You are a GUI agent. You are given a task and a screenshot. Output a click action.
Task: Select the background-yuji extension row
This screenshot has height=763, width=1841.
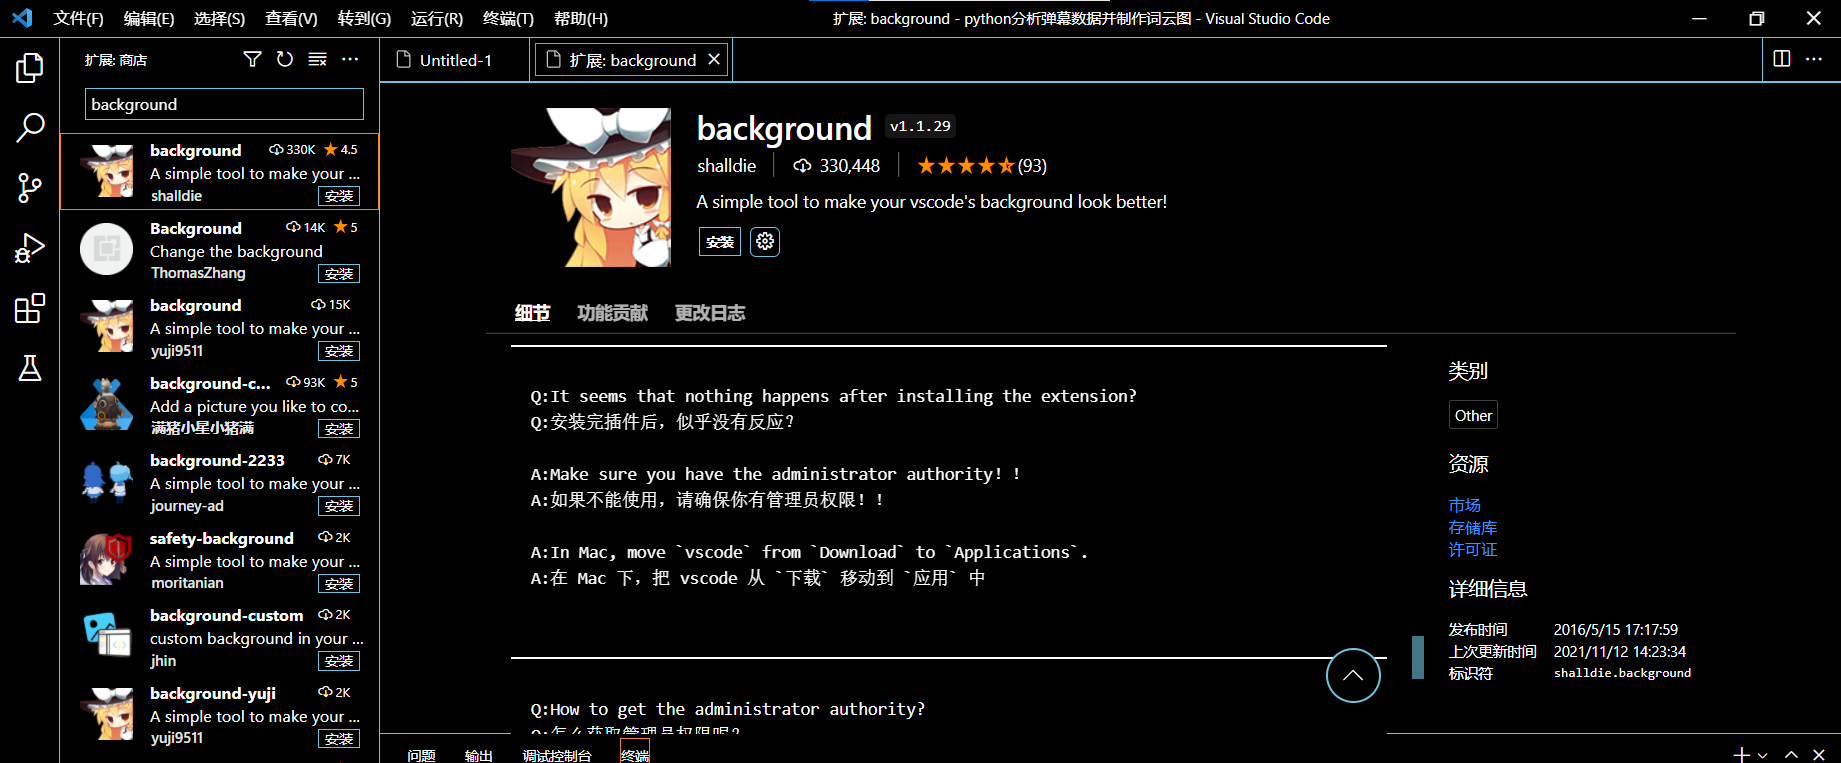pyautogui.click(x=220, y=715)
